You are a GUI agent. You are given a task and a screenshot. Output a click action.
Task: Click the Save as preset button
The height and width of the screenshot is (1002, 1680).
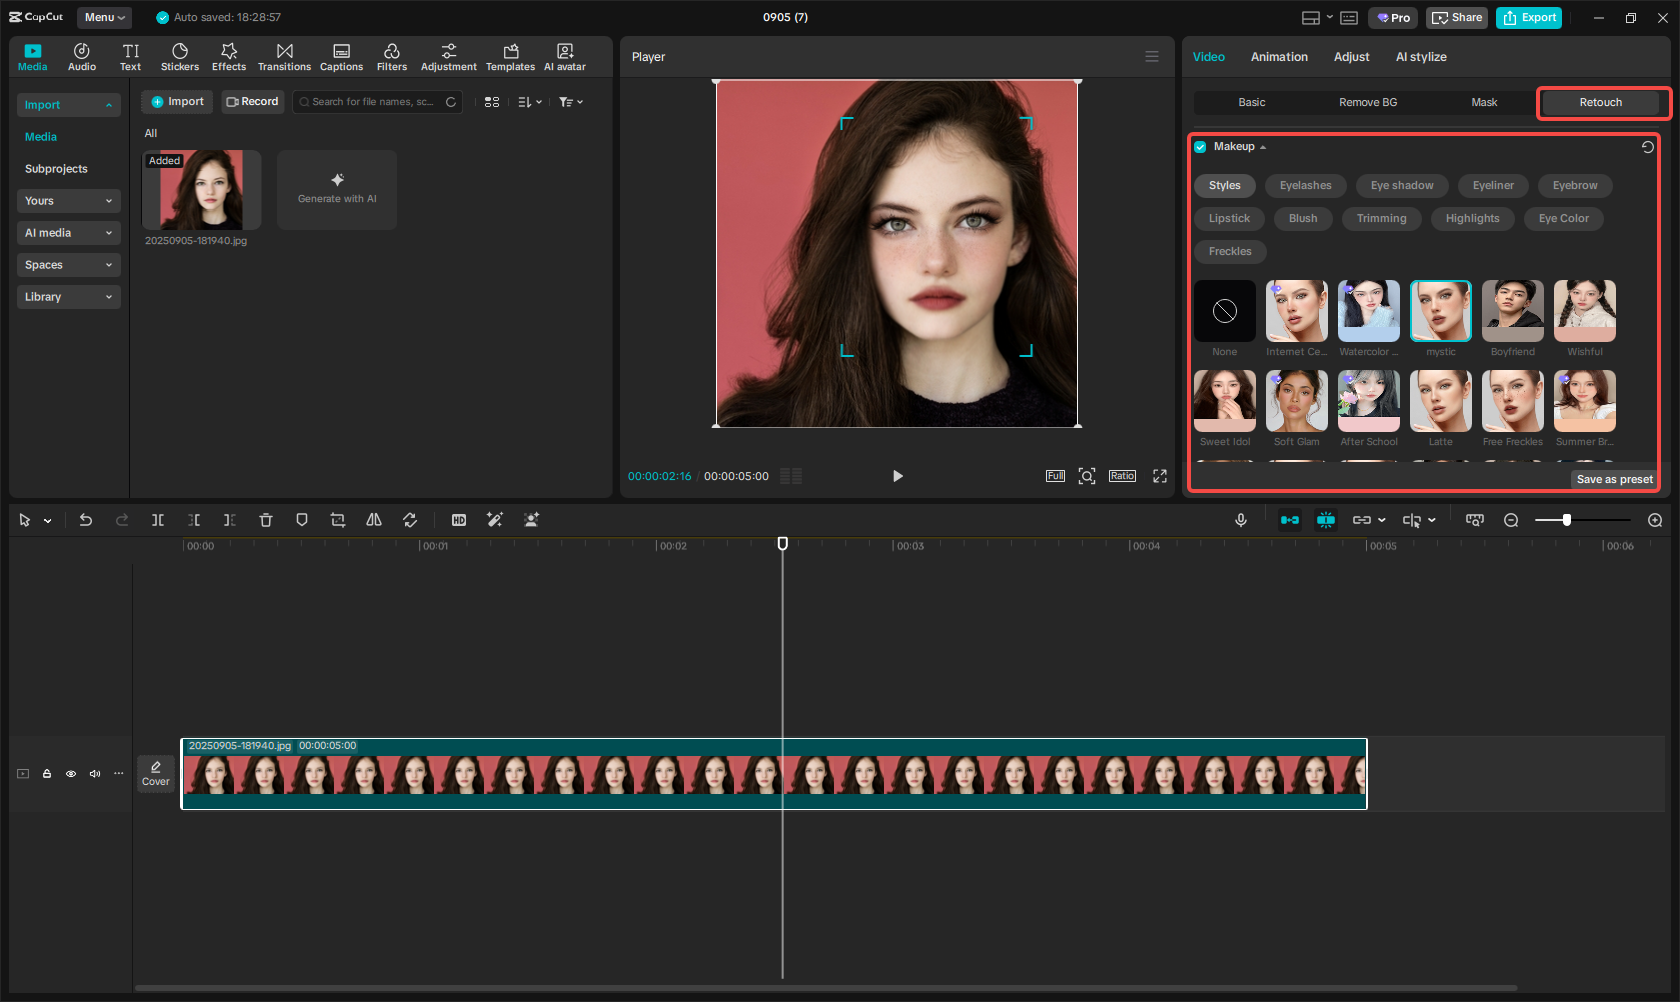click(1613, 479)
